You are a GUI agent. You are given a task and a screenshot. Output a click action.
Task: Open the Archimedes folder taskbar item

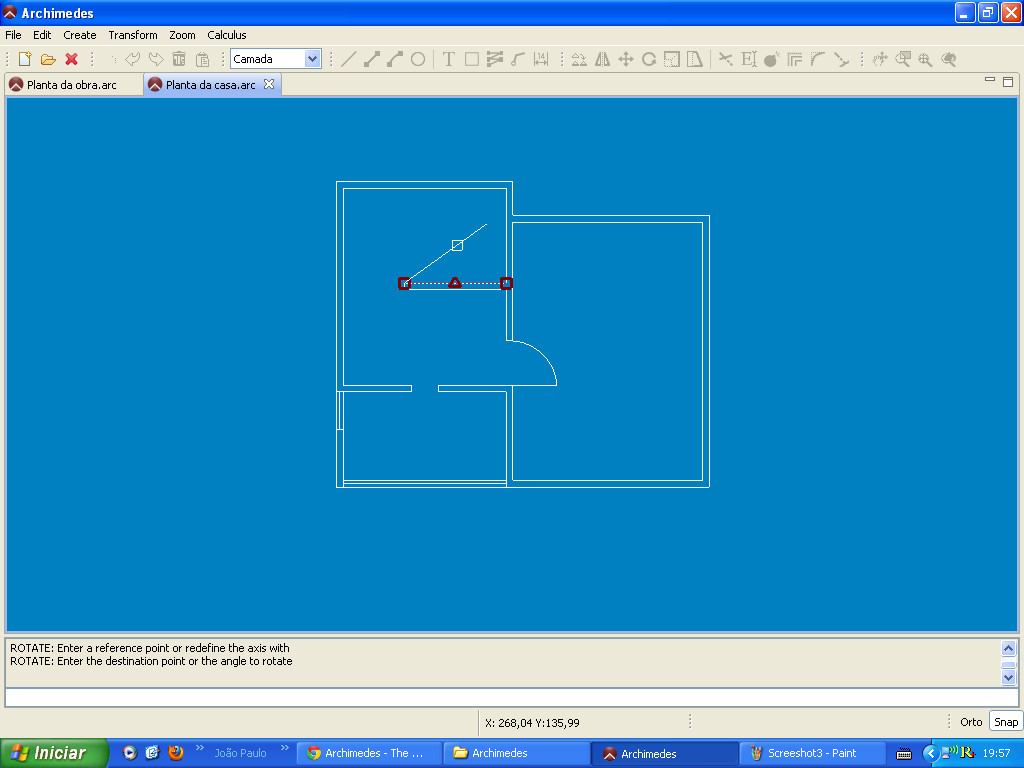(517, 753)
